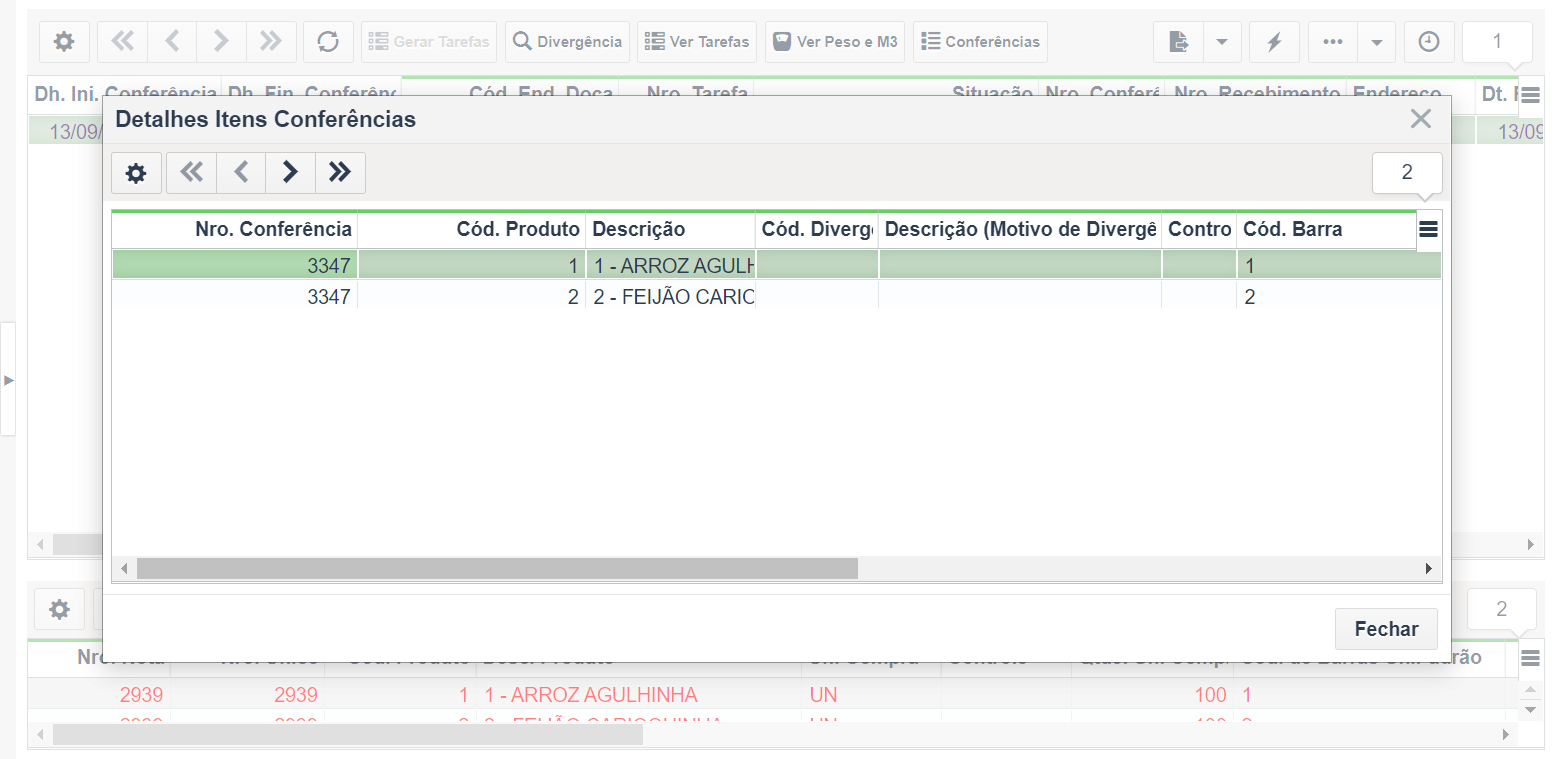Click the Contro column header in dialog
Image resolution: width=1554 pixels, height=759 pixels.
tap(1199, 230)
